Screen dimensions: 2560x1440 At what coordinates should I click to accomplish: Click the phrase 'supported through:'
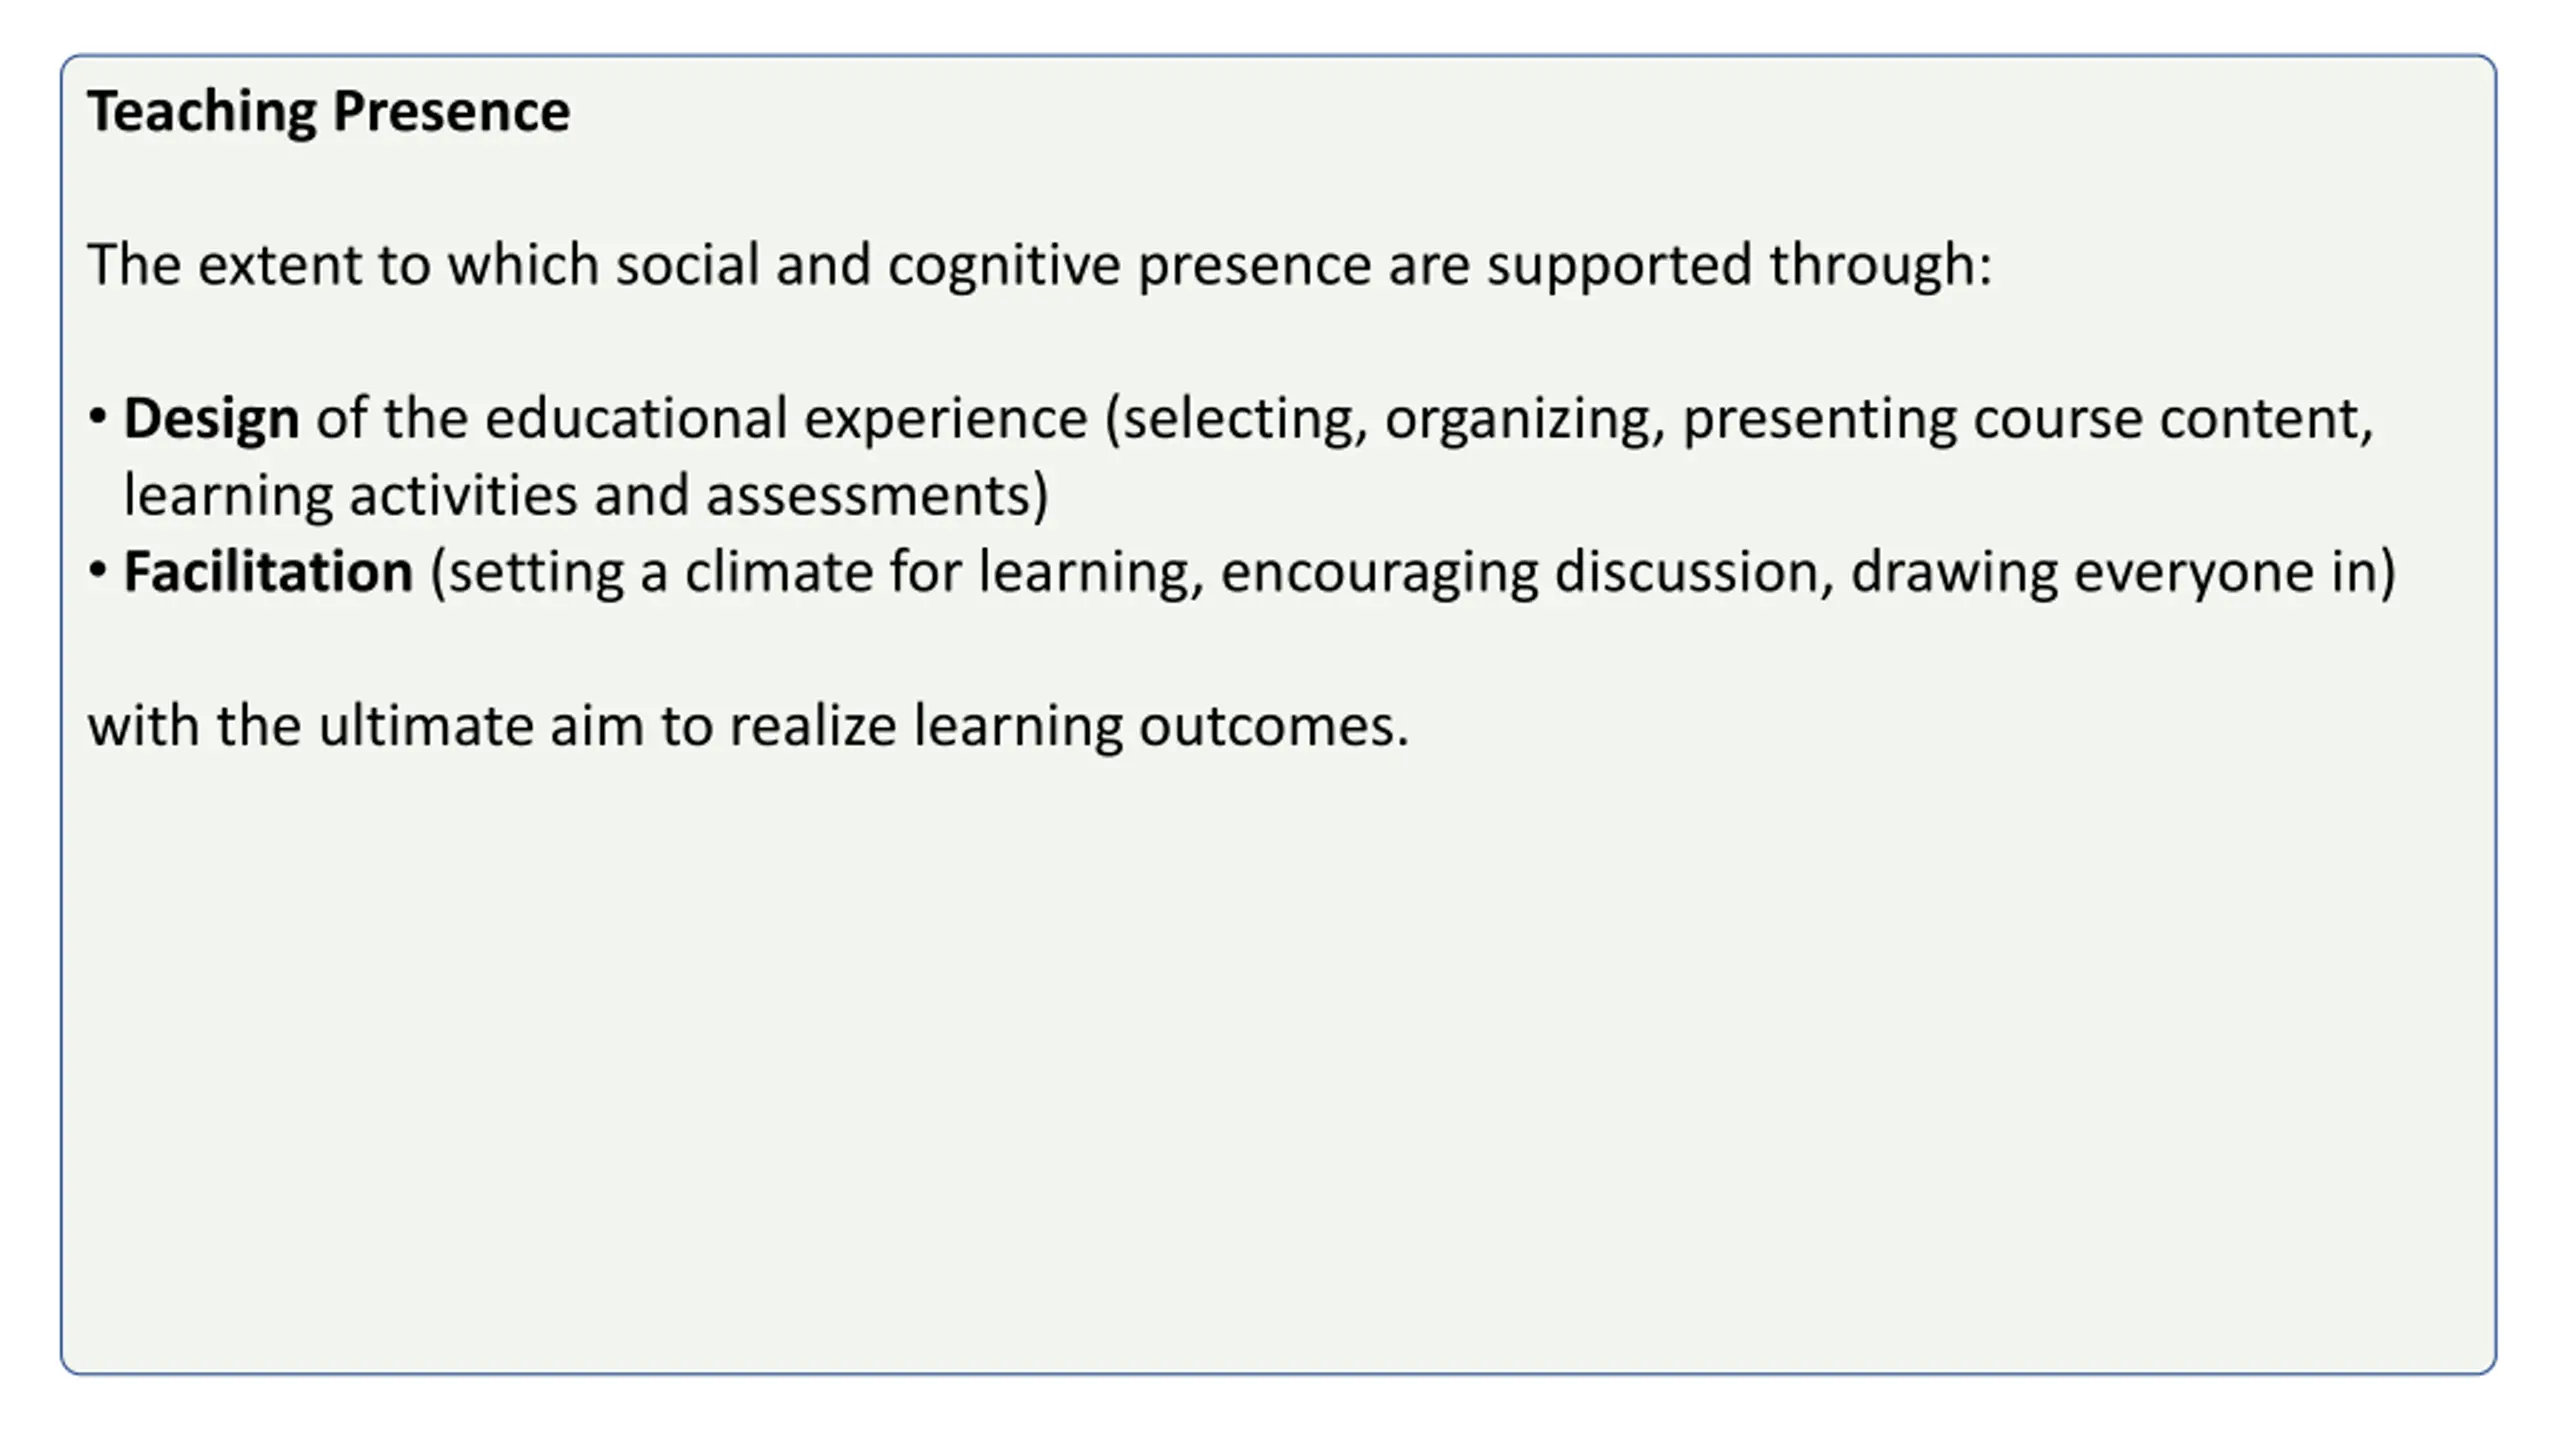coord(1739,265)
